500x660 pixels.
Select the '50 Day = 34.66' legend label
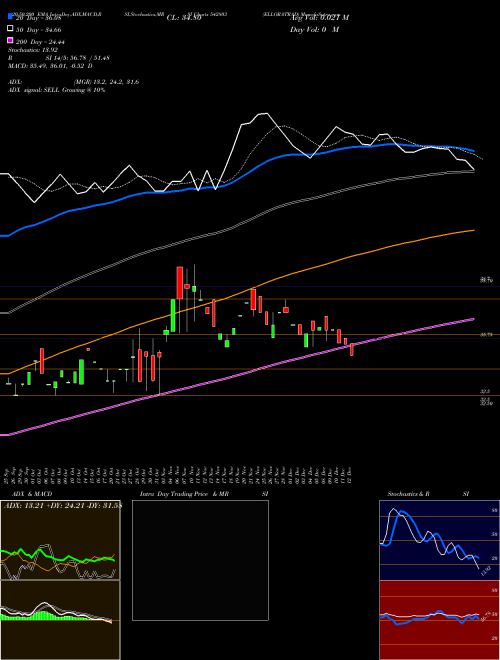(x=38, y=30)
